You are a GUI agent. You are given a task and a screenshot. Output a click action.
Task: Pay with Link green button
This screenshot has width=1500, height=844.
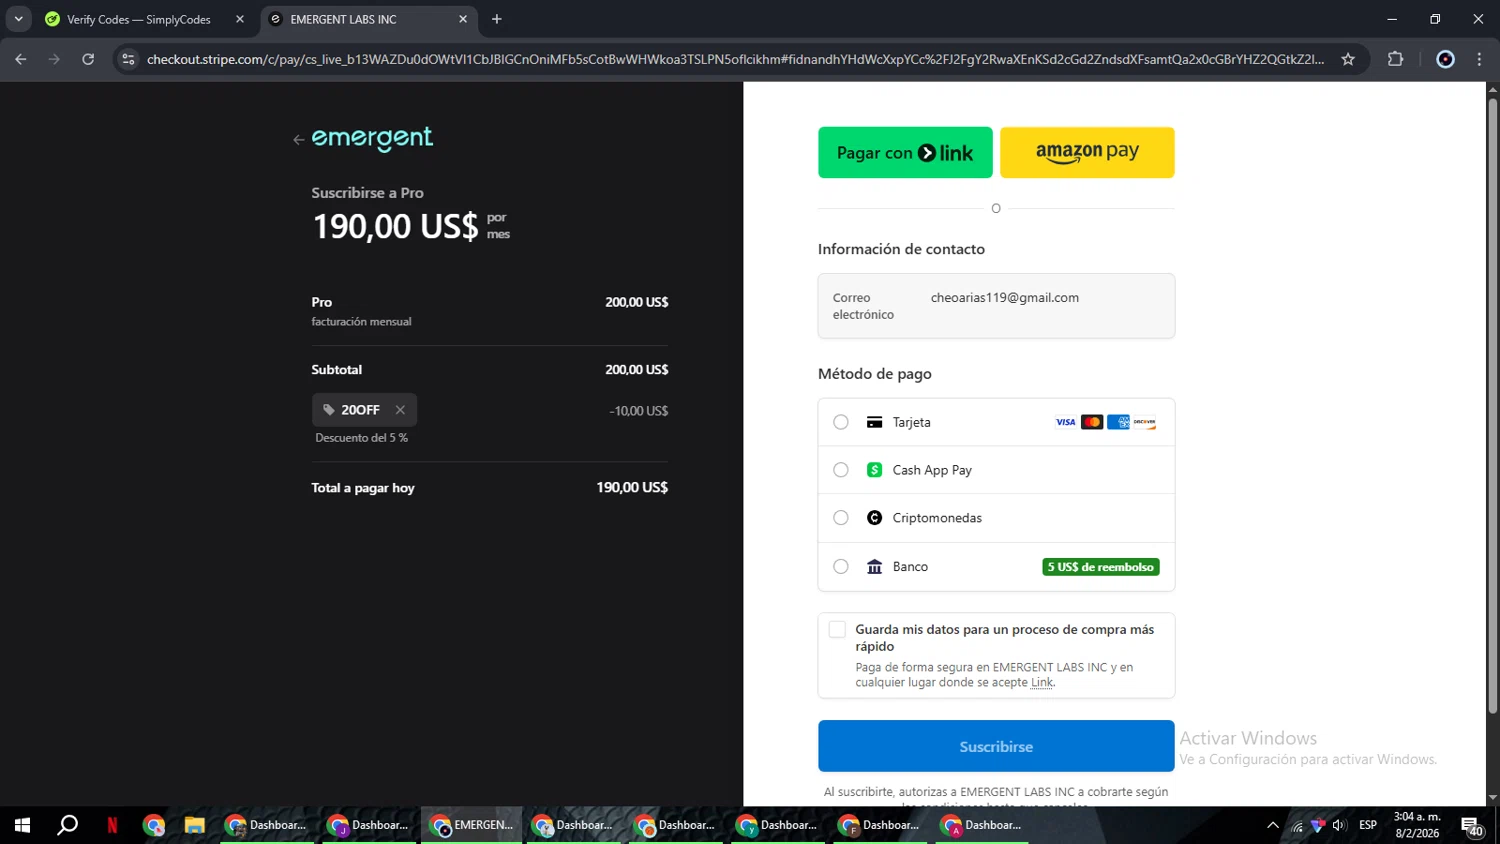coord(905,152)
